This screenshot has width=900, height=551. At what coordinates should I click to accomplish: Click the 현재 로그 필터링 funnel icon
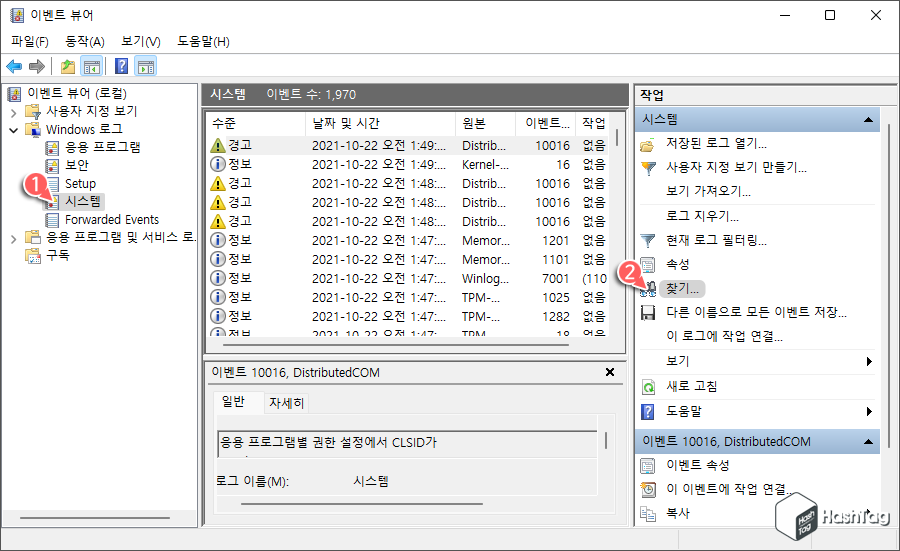[647, 241]
